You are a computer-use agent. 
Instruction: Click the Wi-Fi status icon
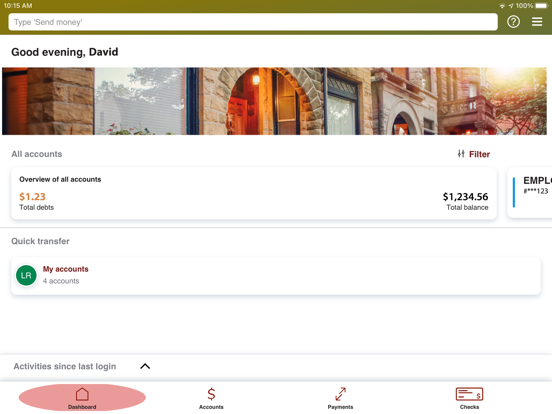[502, 6]
